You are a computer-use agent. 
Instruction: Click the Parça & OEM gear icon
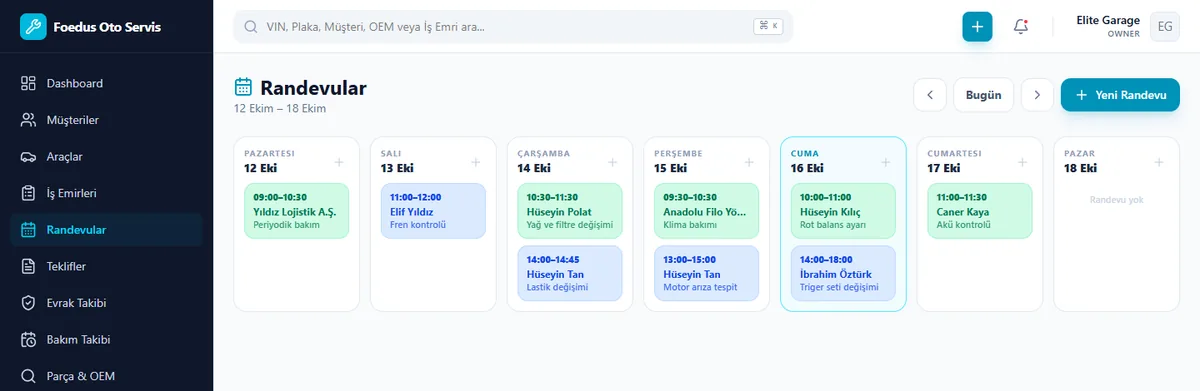(29, 376)
